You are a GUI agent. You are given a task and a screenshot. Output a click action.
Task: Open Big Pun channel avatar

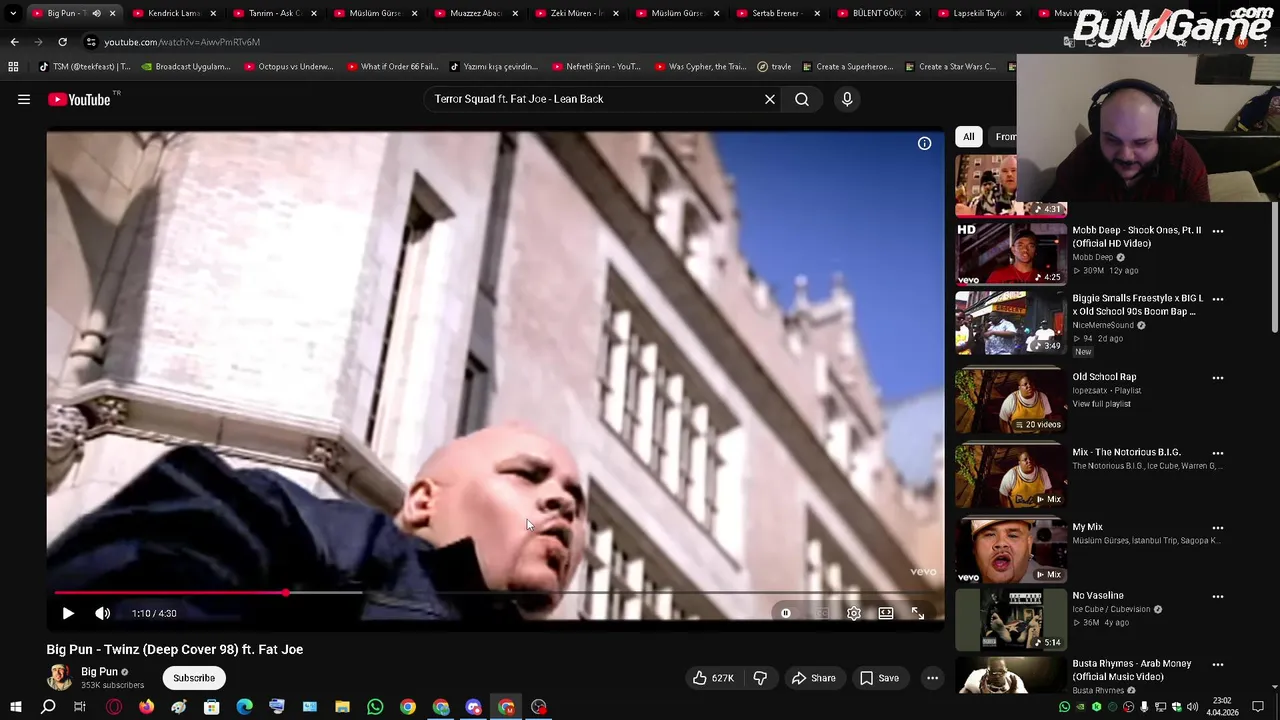point(60,677)
